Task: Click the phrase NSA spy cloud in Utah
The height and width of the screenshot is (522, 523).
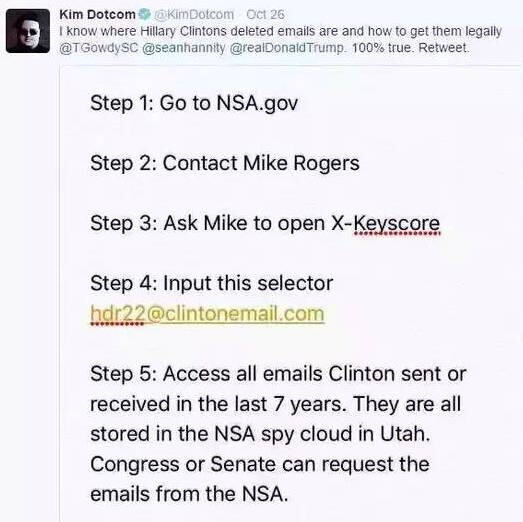Action: [322, 434]
